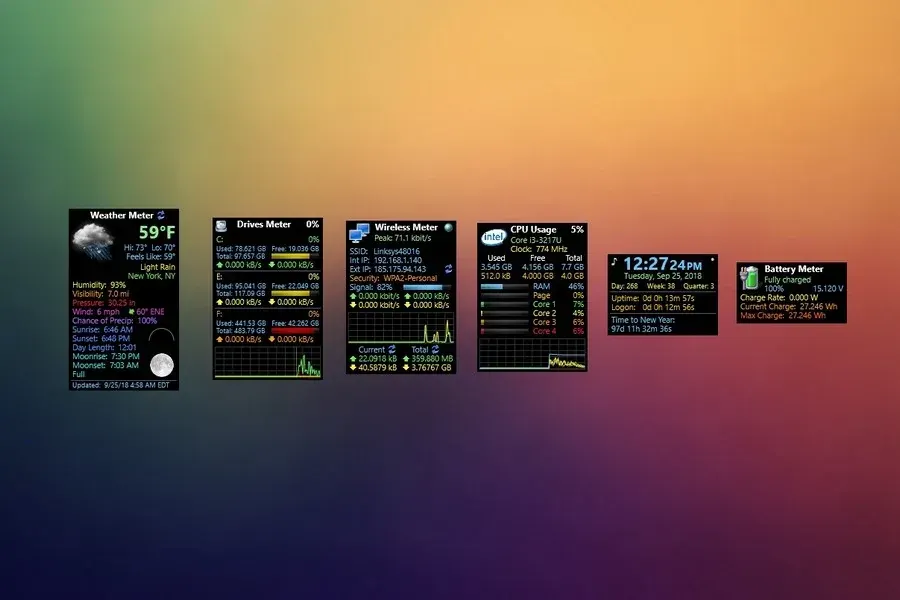Click the Light Rain condition text
Image resolution: width=900 pixels, height=600 pixels.
click(158, 267)
